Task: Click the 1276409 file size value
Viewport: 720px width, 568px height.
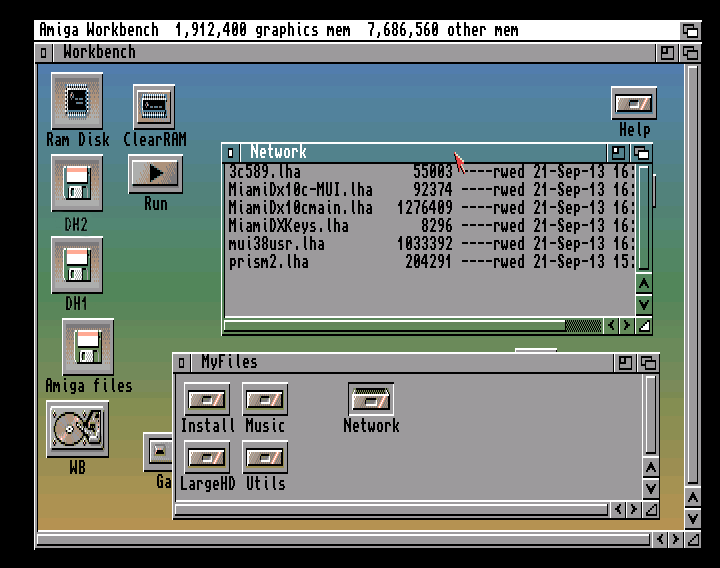Action: click(425, 208)
